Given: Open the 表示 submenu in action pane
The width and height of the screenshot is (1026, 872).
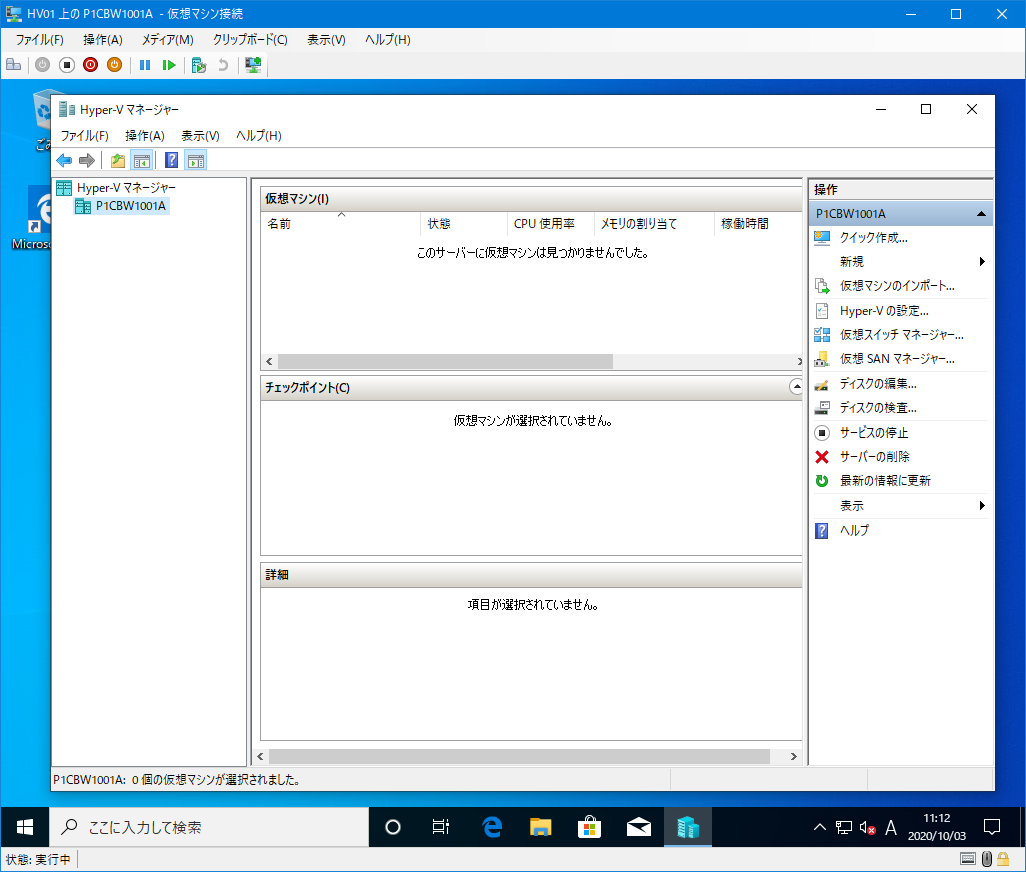Looking at the screenshot, I should coord(855,505).
